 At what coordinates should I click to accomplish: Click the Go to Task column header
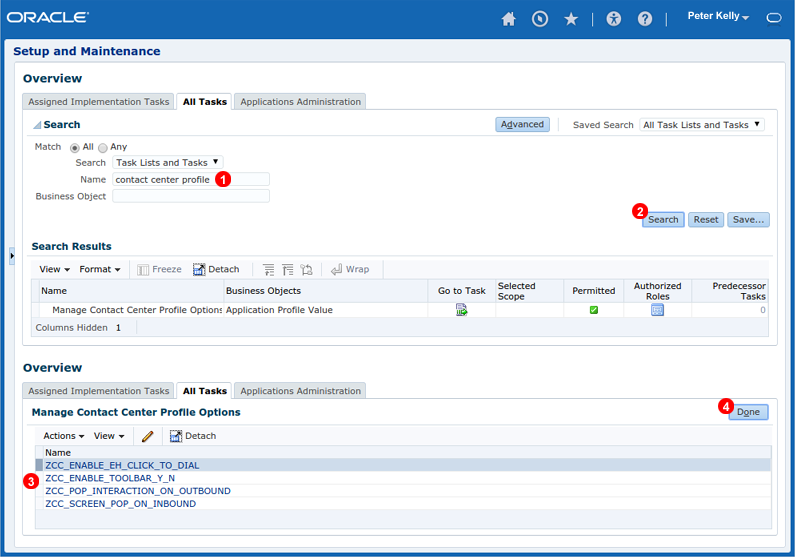[461, 291]
